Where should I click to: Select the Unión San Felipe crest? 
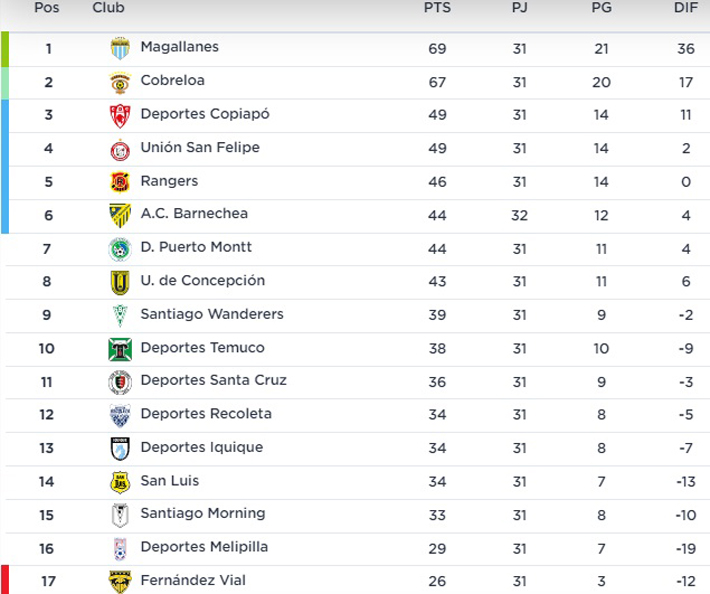(x=120, y=149)
